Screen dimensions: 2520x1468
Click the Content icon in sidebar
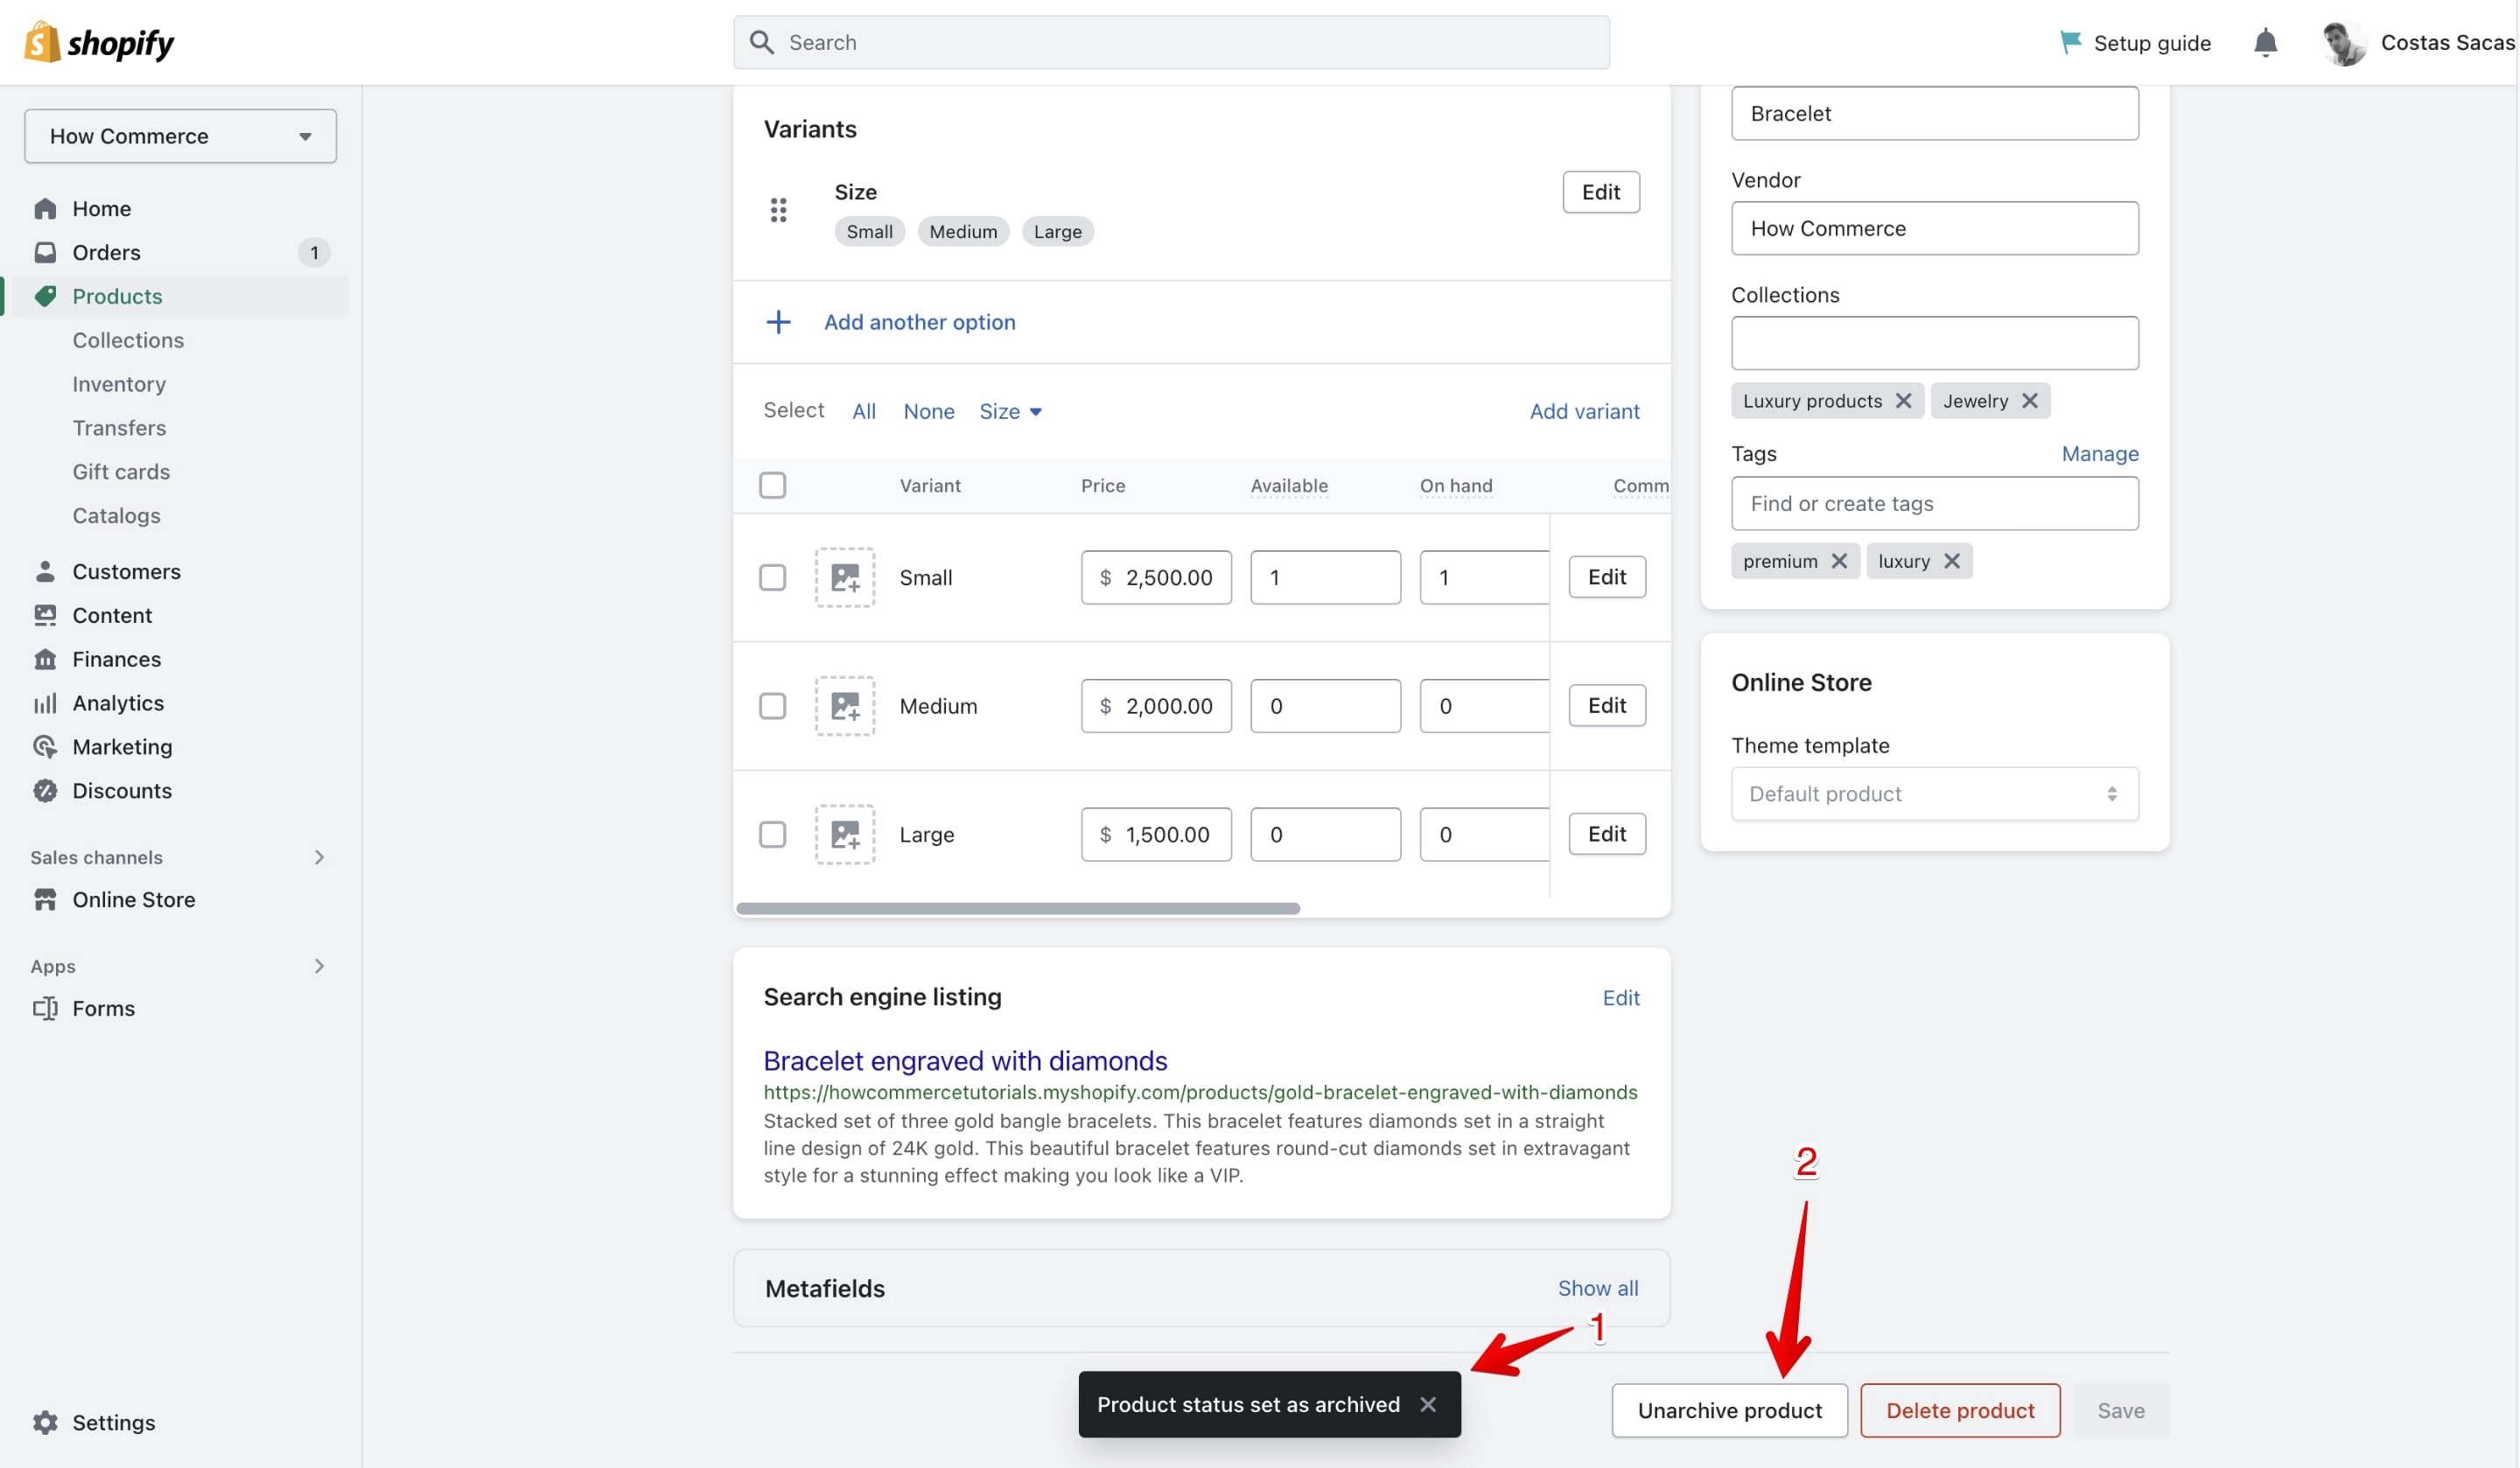tap(45, 615)
